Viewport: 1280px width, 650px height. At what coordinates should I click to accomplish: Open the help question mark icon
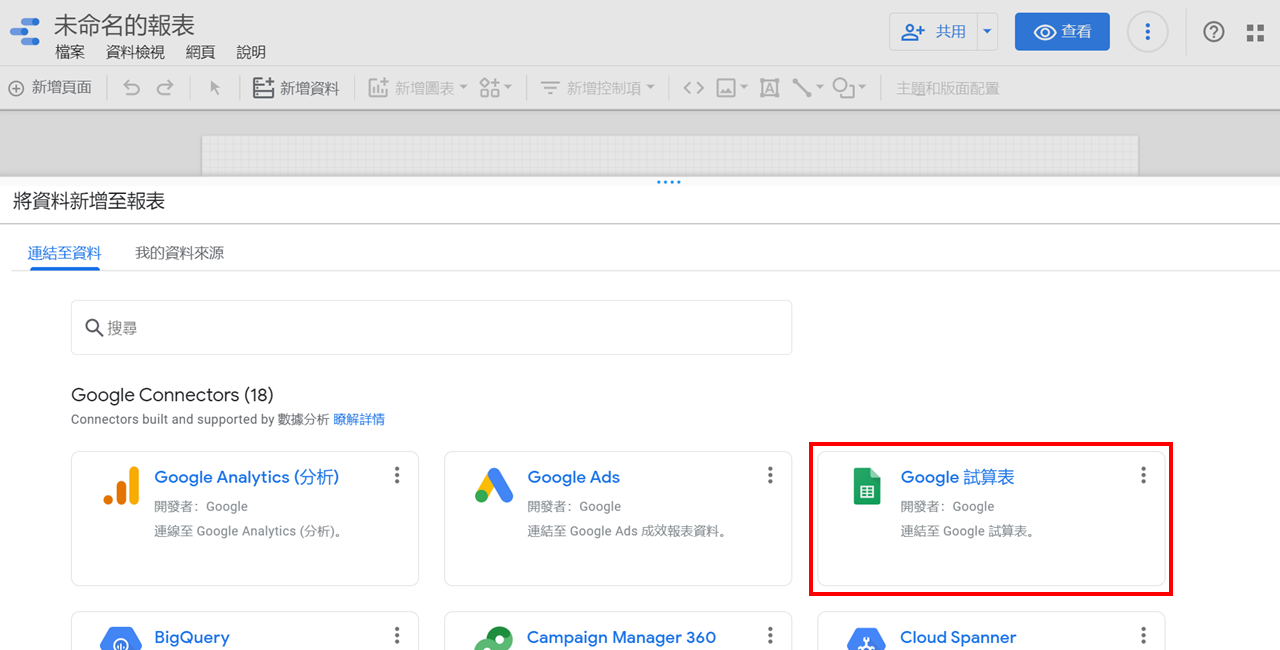[x=1213, y=32]
